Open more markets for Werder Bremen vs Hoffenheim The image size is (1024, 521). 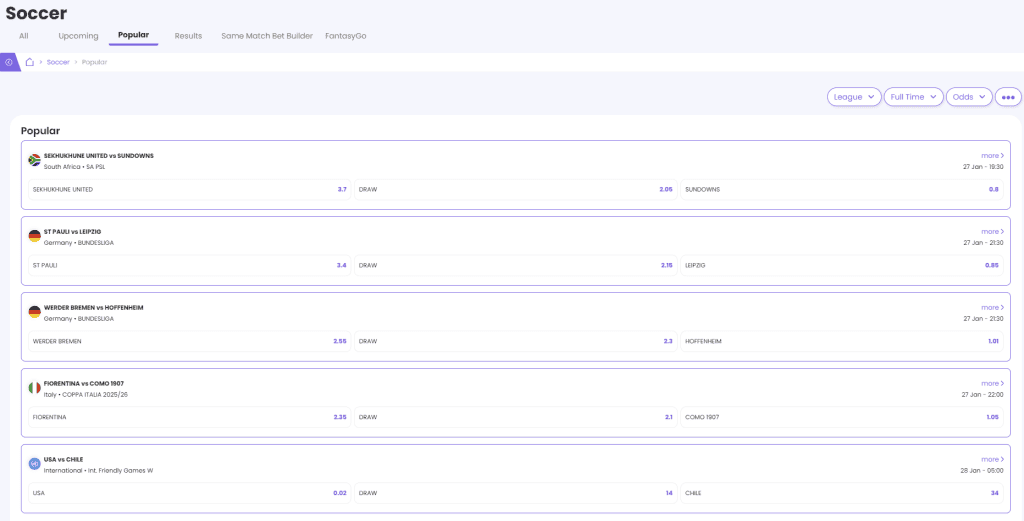pyautogui.click(x=992, y=307)
